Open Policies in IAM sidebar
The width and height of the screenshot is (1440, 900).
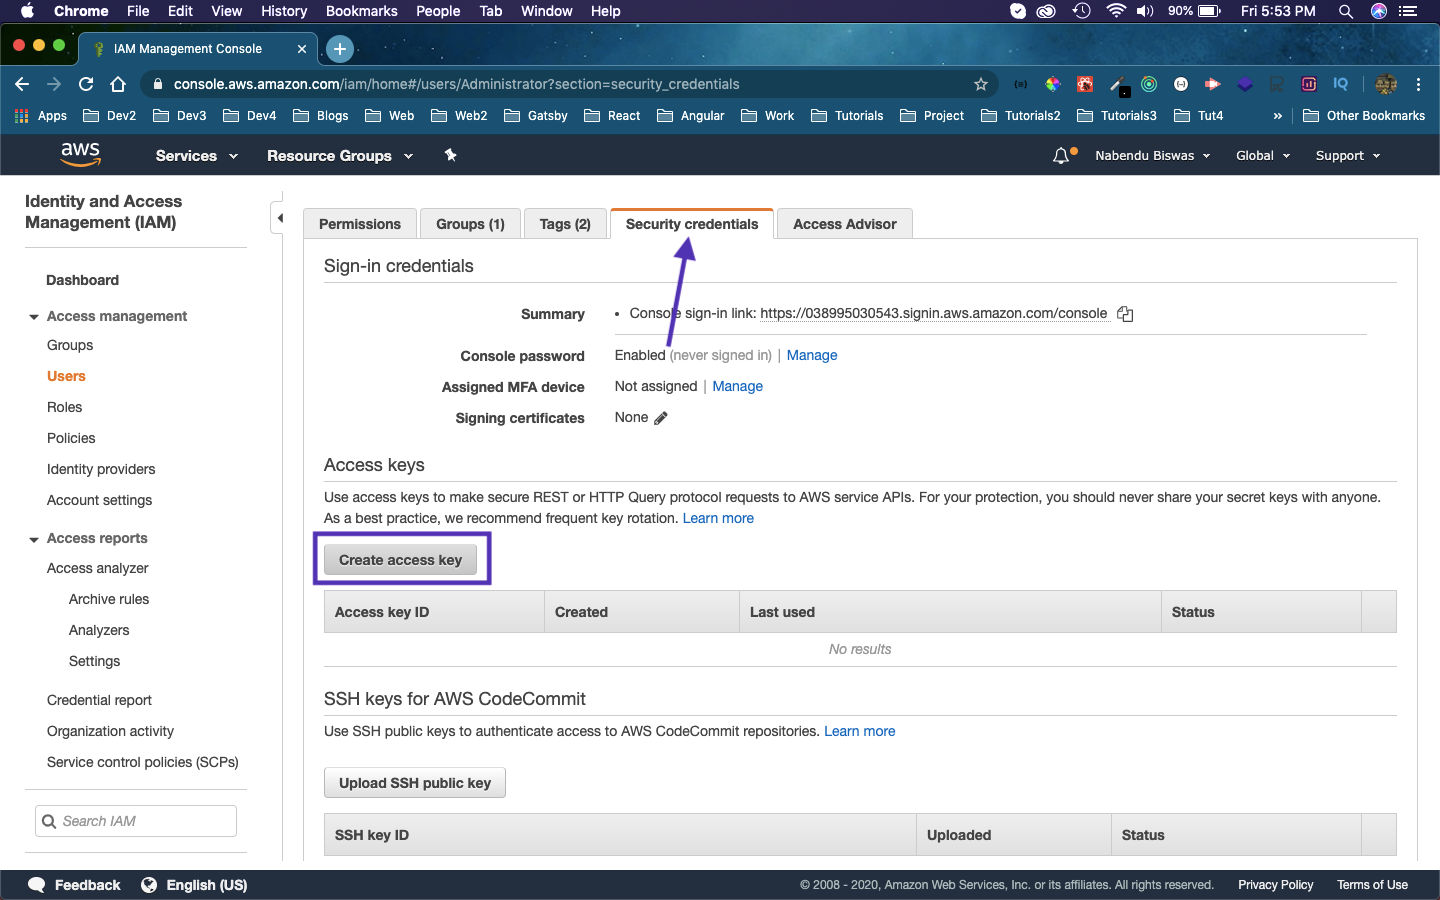pos(71,438)
